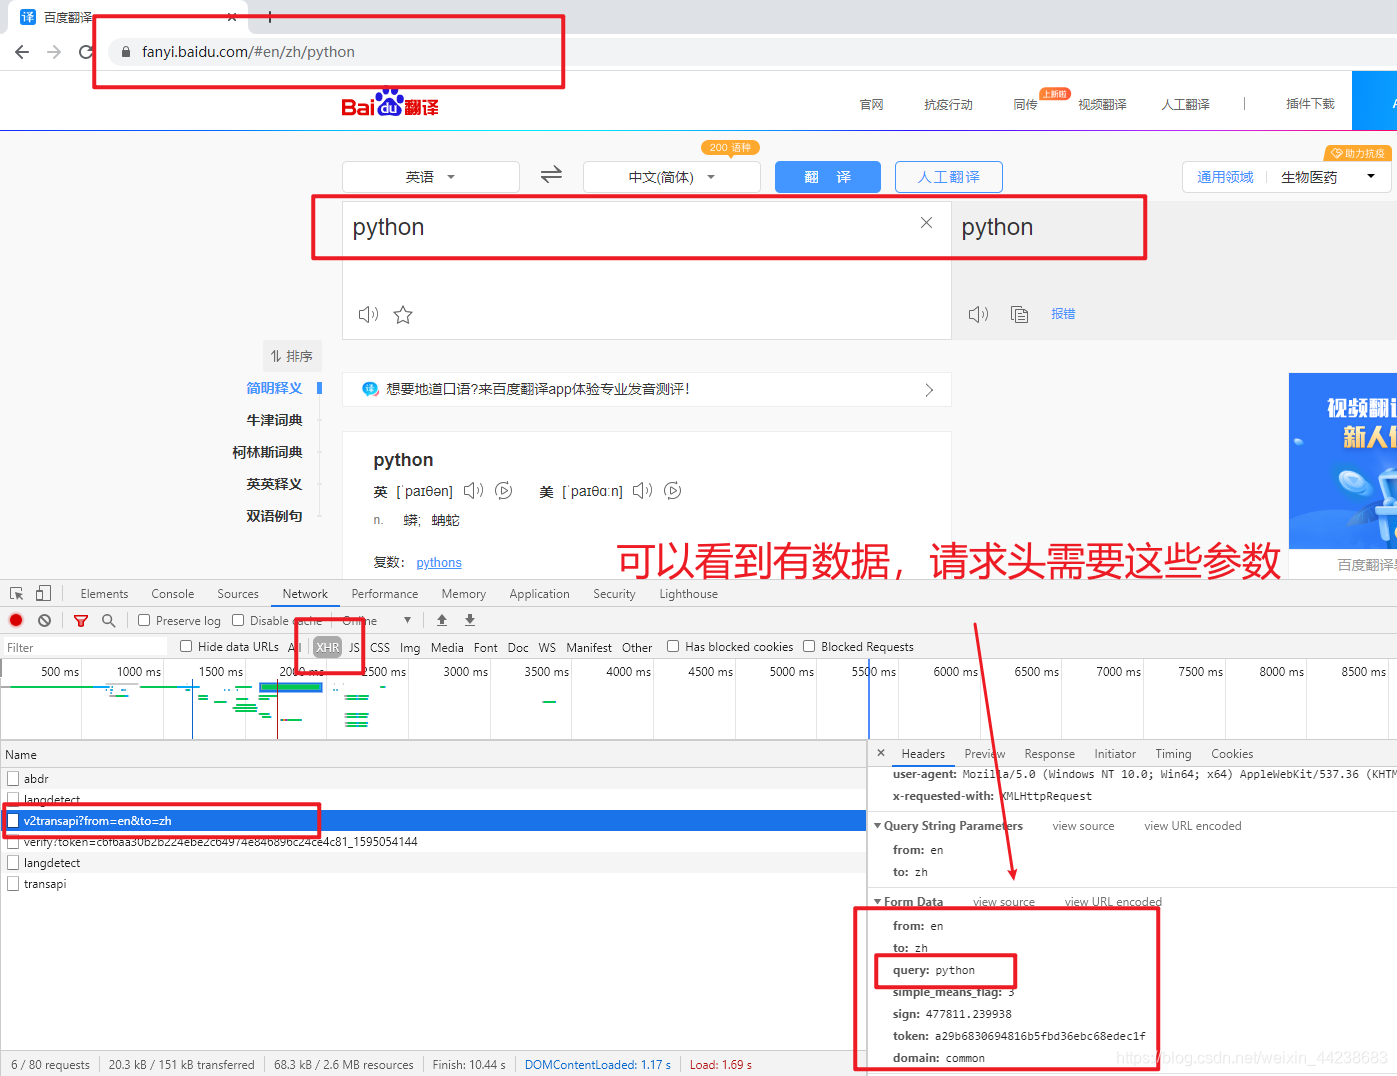
Task: Export HAR file download arrow icon
Action: point(470,620)
